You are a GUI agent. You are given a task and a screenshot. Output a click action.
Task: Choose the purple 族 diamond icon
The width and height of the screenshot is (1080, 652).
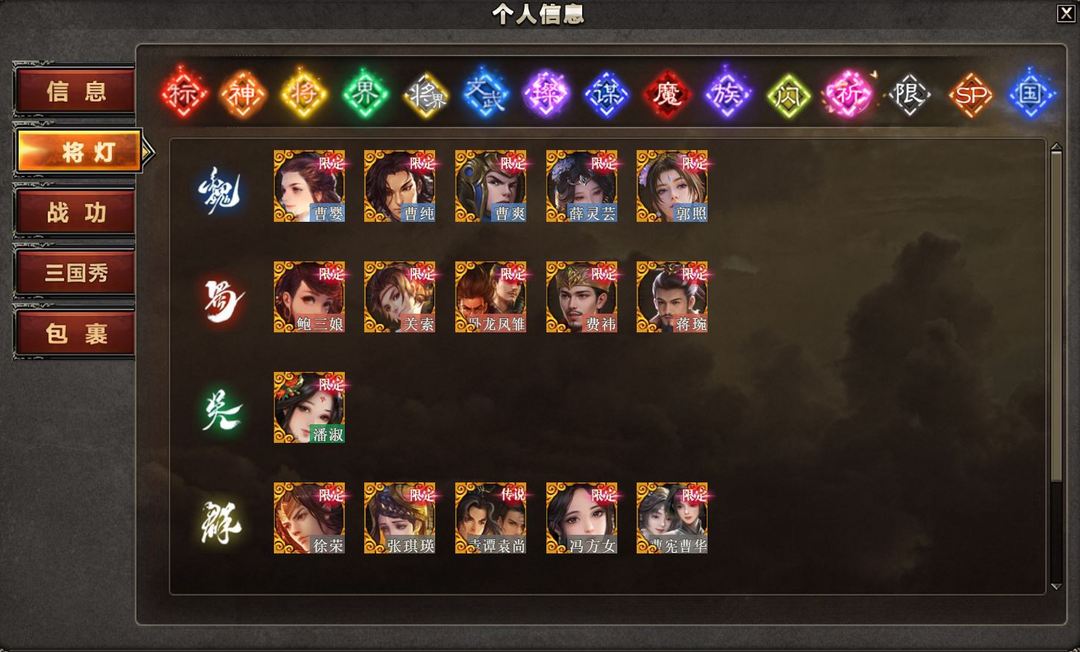727,93
